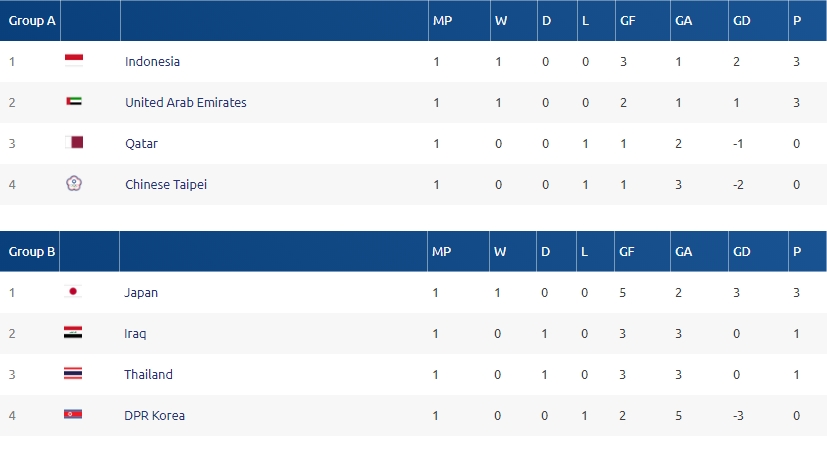Click the Chinese Taipei flag icon
This screenshot has width=827, height=461.
(73, 184)
